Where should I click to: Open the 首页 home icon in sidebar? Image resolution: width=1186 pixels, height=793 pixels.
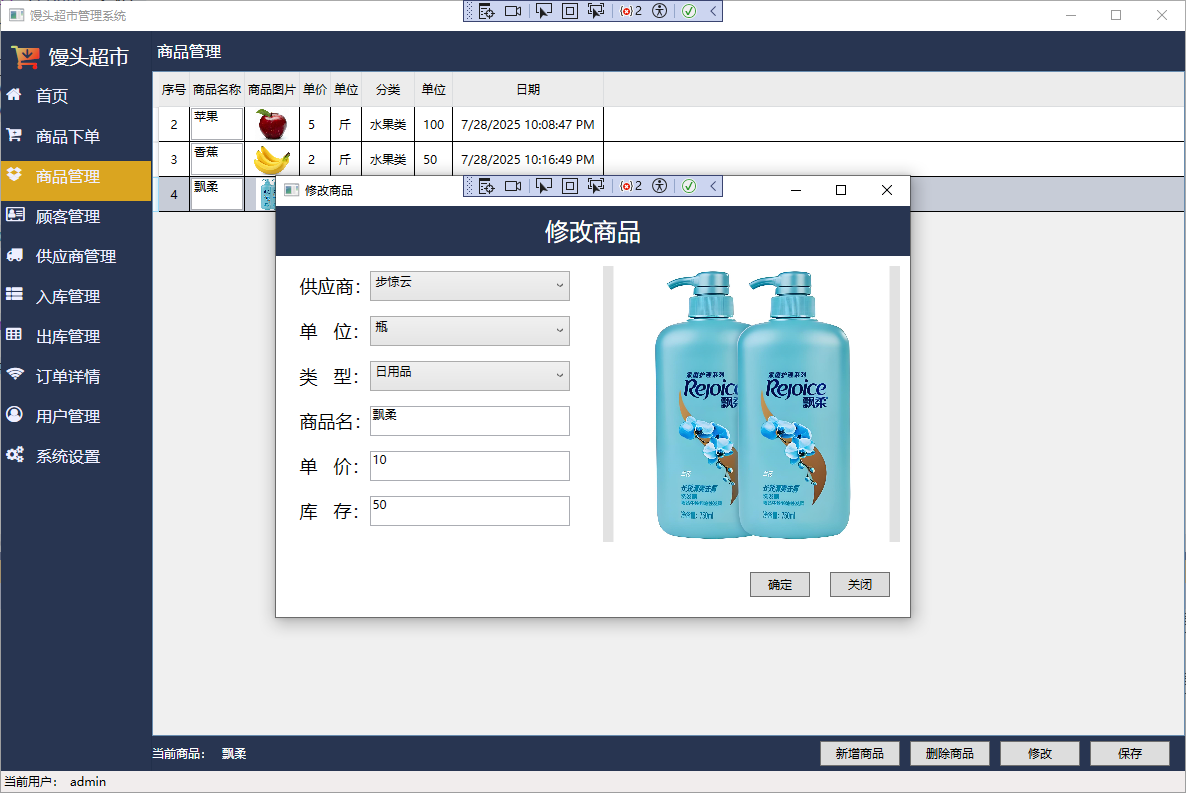coord(14,95)
